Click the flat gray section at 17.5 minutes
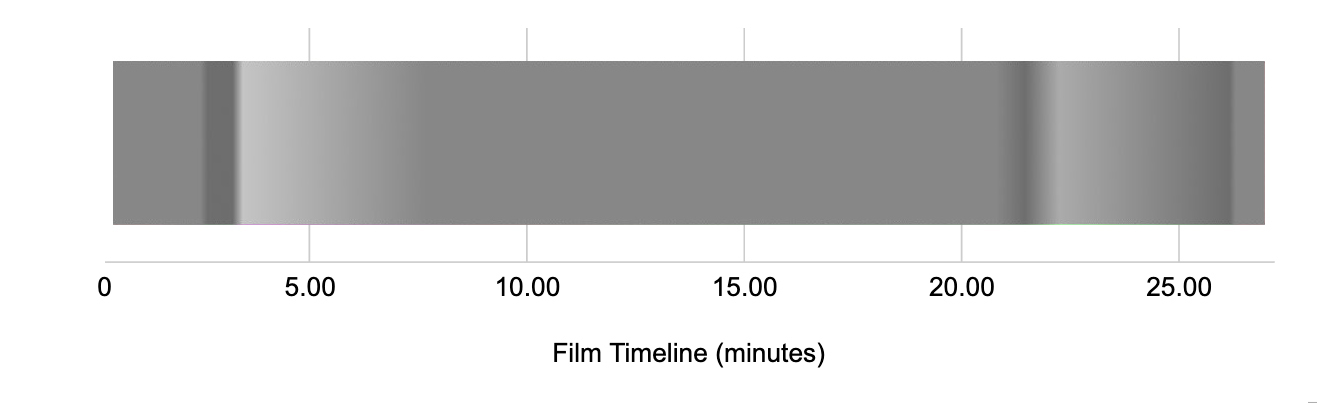1317x404 pixels. click(853, 143)
